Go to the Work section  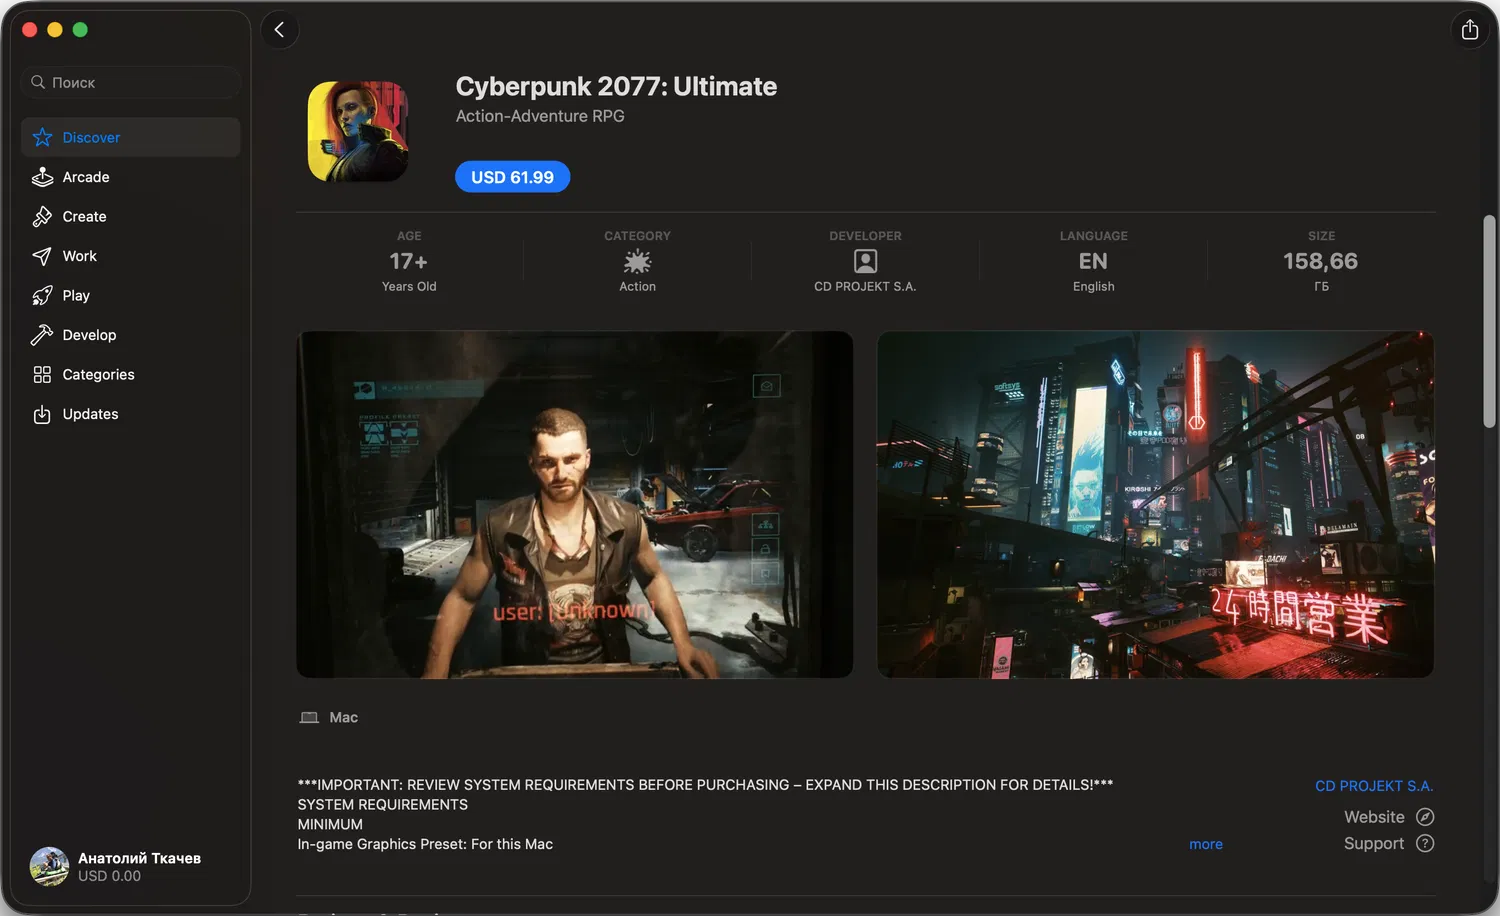click(130, 256)
